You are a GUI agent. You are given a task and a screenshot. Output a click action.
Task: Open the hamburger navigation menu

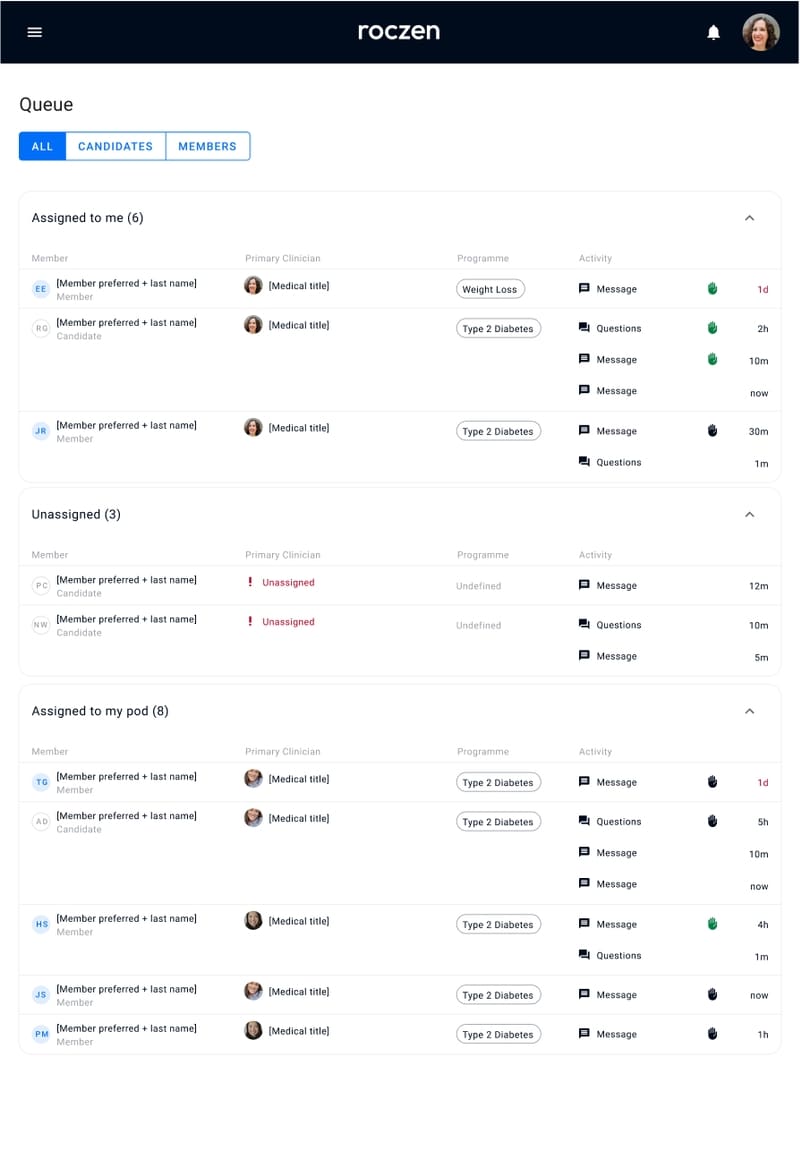click(x=35, y=32)
